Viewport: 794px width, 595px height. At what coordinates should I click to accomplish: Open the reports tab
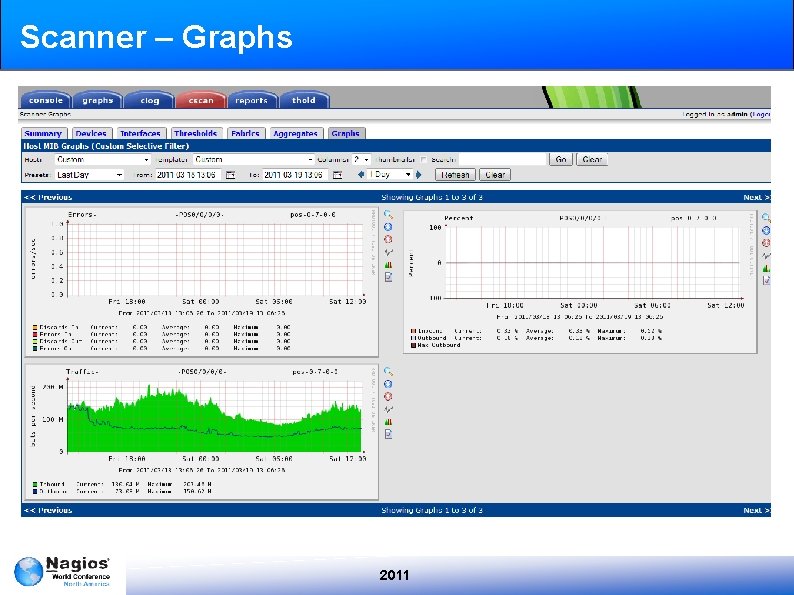252,100
